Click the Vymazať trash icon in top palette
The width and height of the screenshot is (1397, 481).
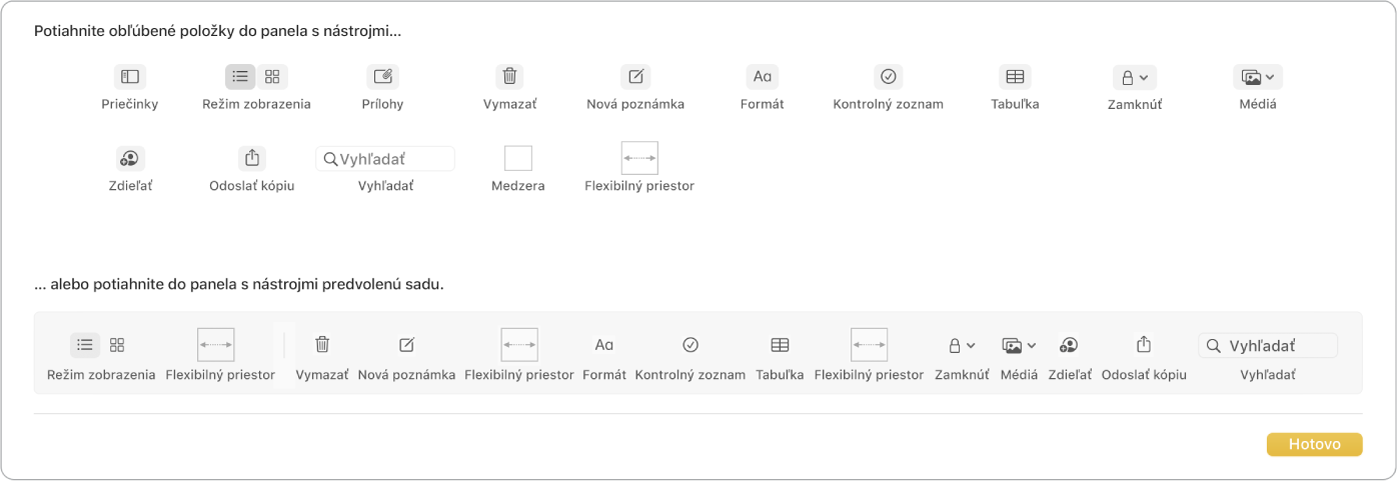[510, 77]
